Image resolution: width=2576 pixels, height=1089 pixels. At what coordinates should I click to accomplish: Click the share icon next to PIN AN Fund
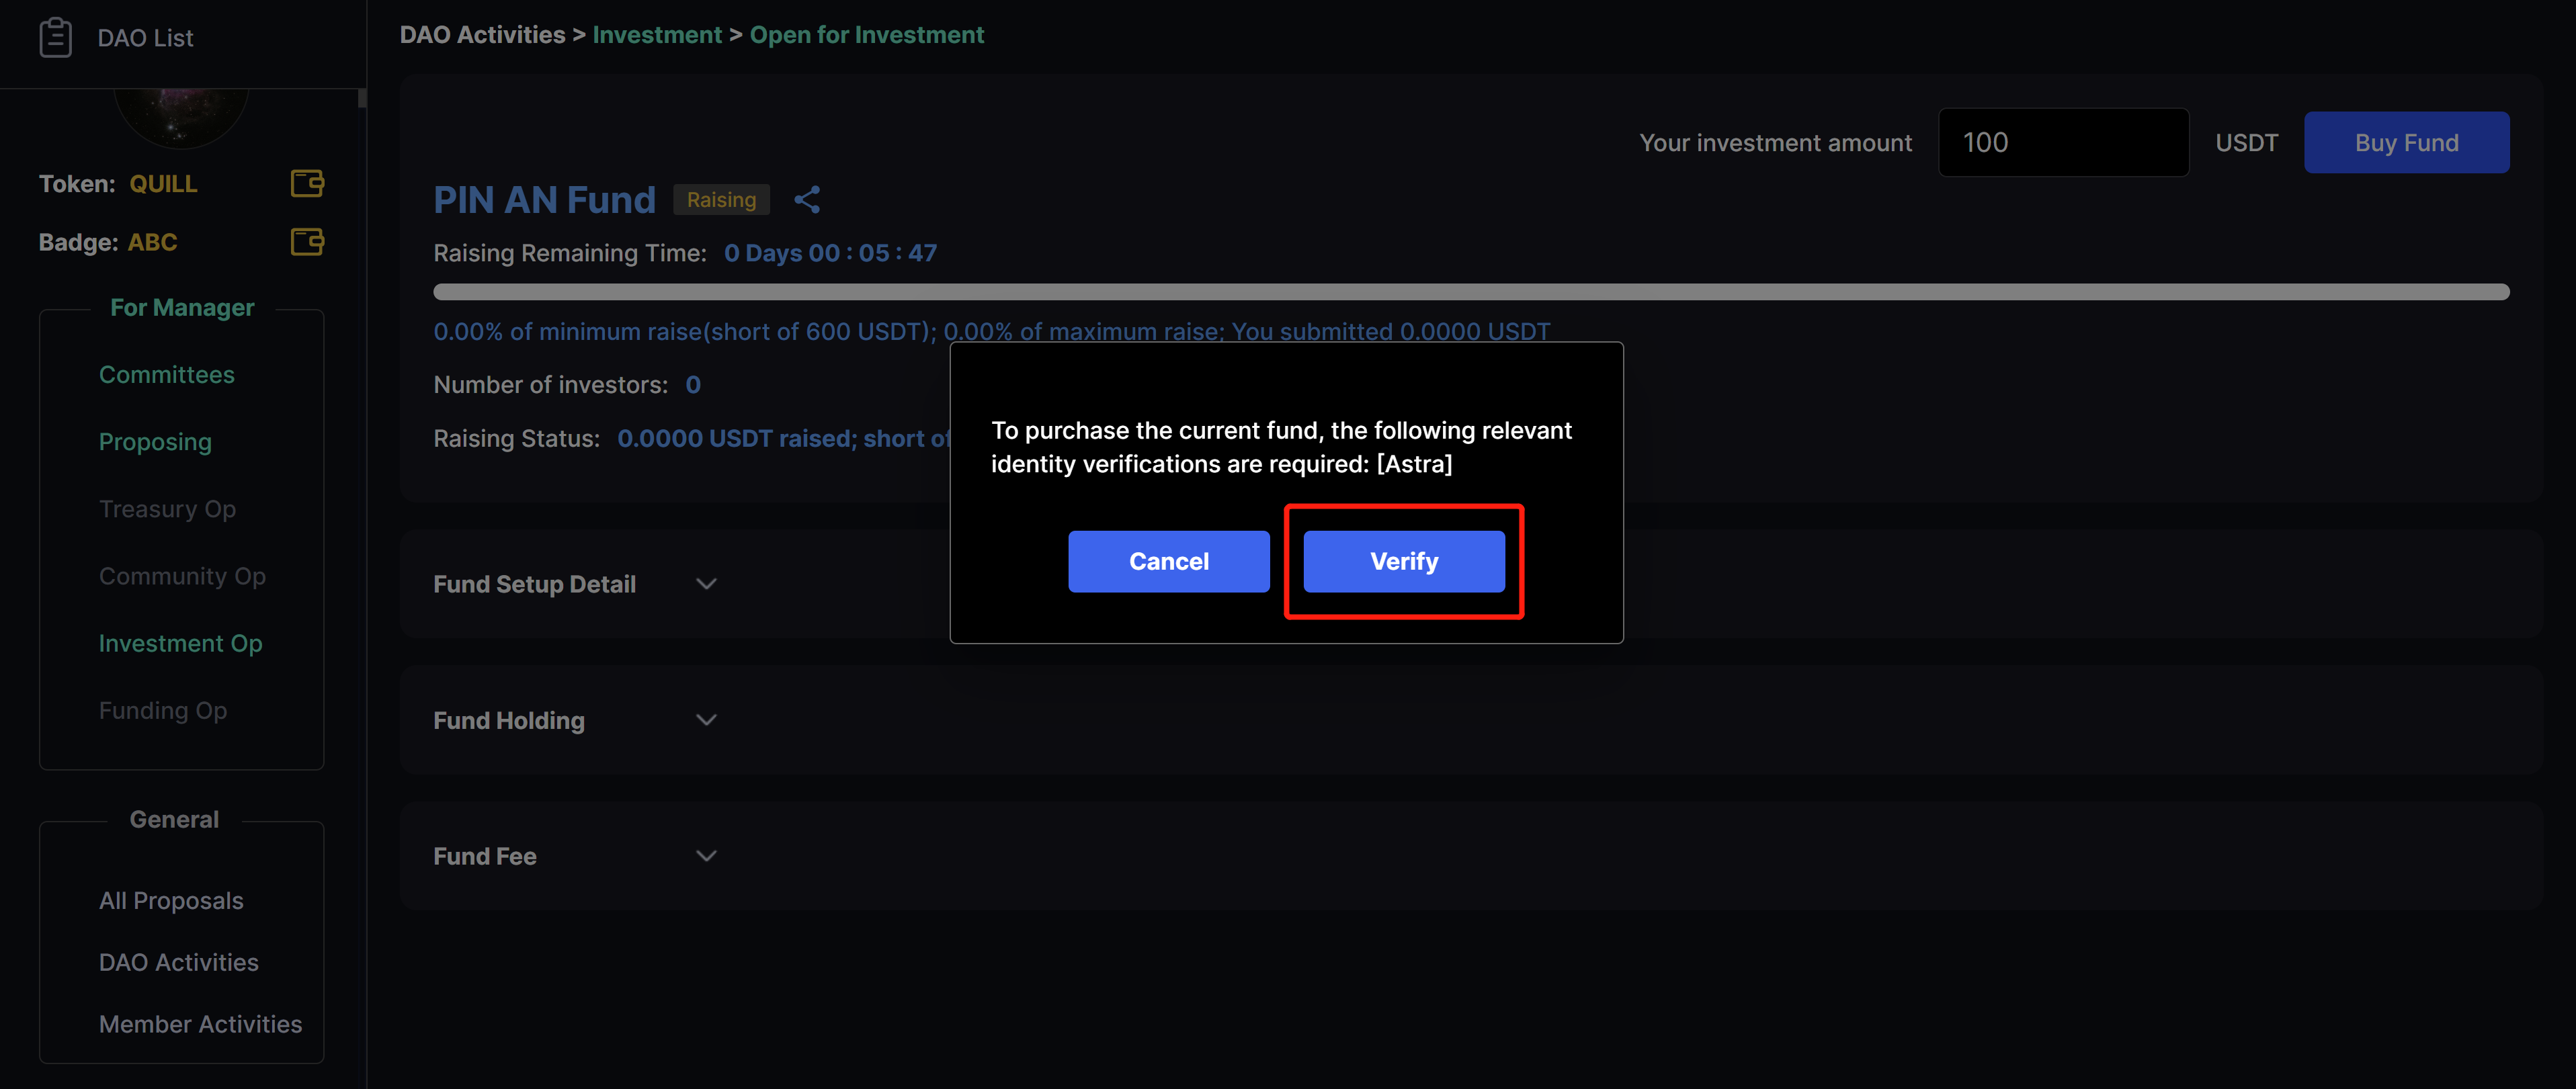(807, 200)
